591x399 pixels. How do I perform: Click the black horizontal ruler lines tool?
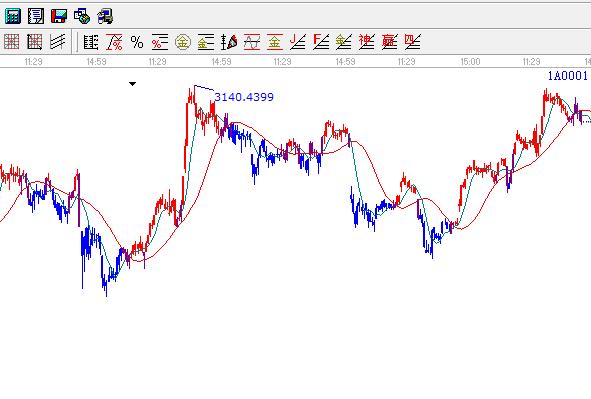click(91, 42)
